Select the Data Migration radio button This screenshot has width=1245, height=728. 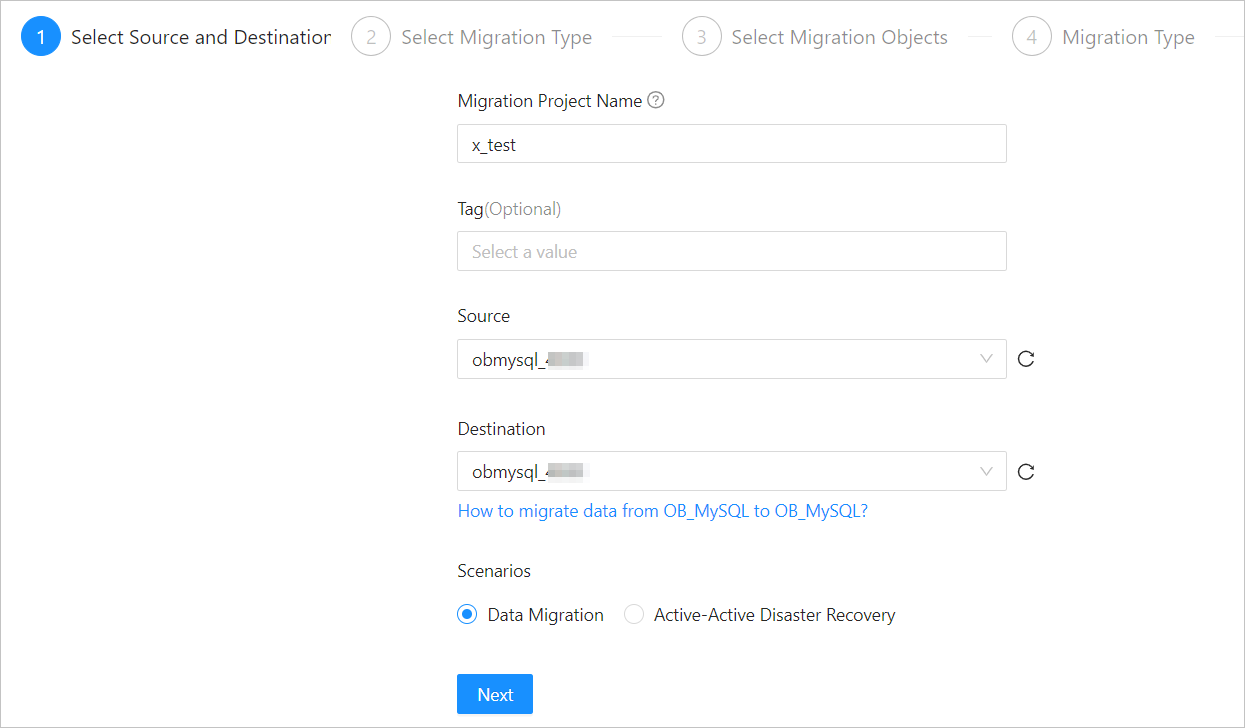pos(467,615)
